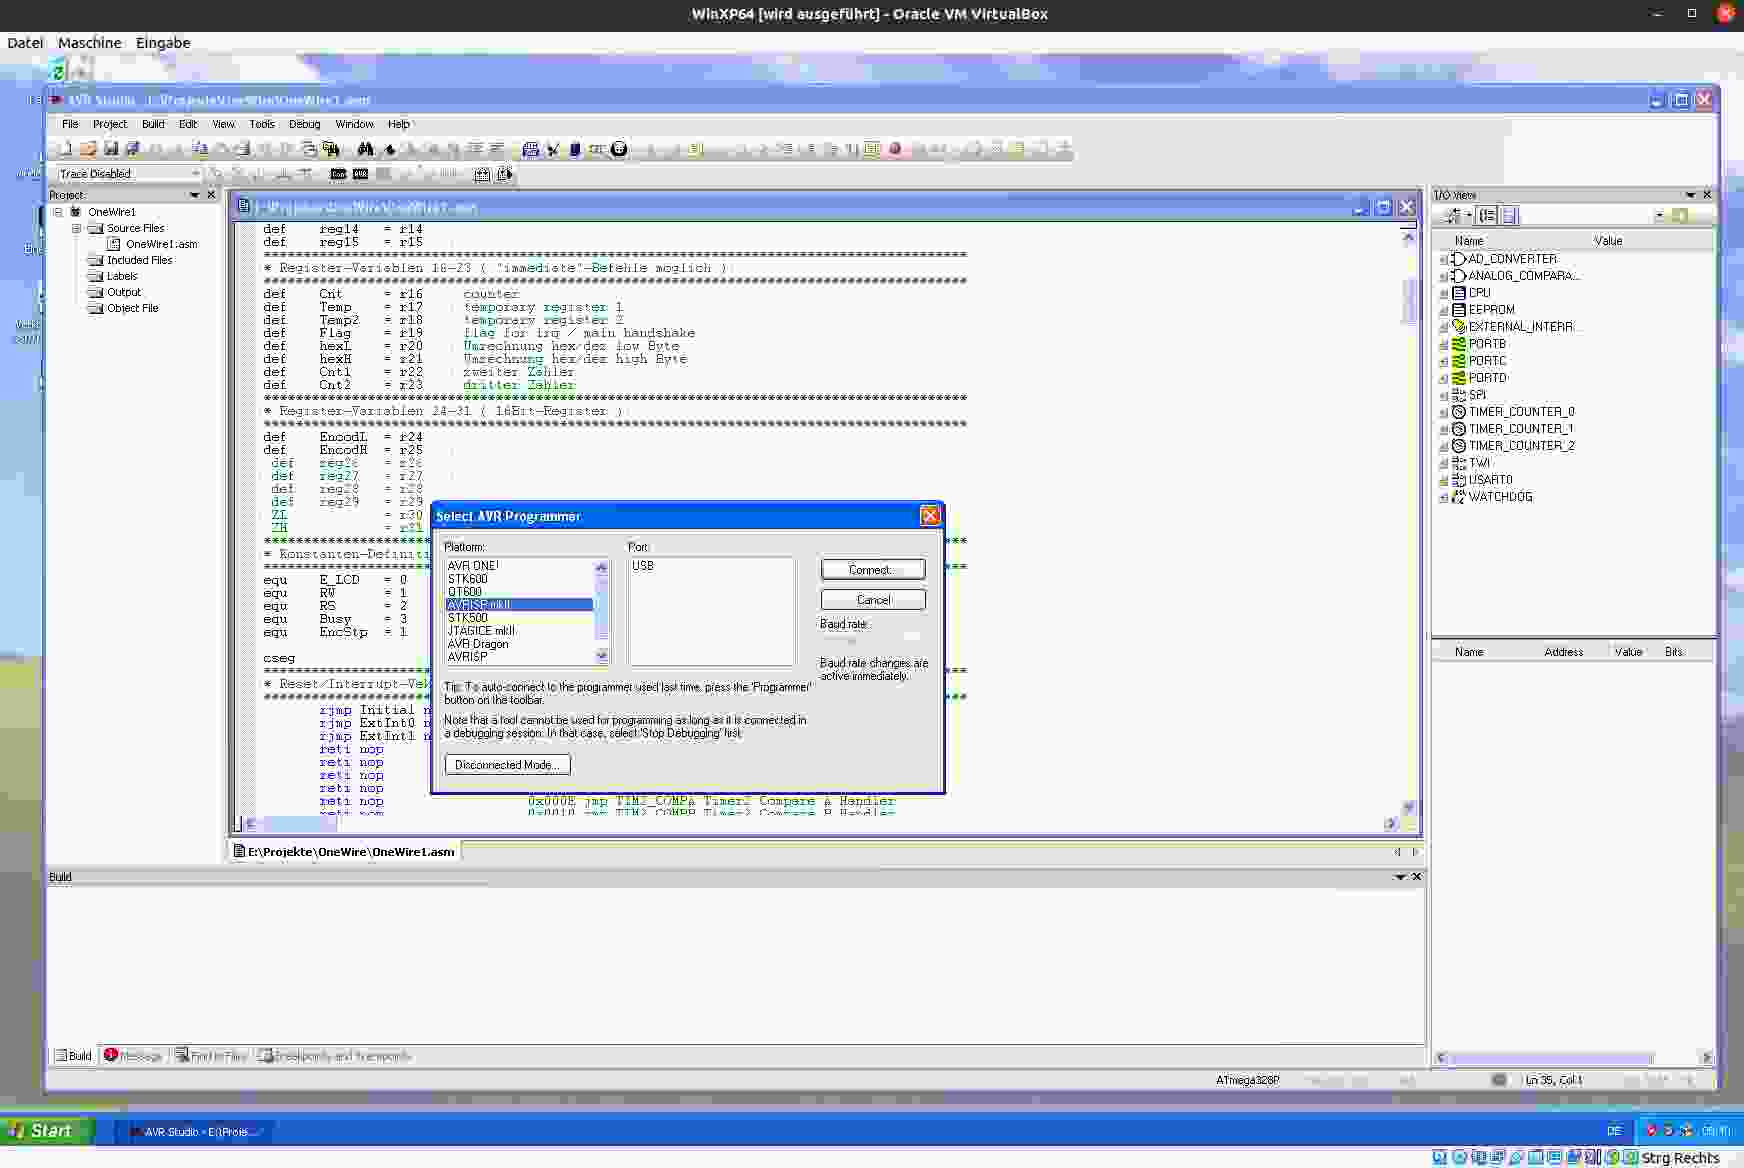The height and width of the screenshot is (1168, 1744).
Task: Click the Windows Start button
Action: click(46, 1131)
